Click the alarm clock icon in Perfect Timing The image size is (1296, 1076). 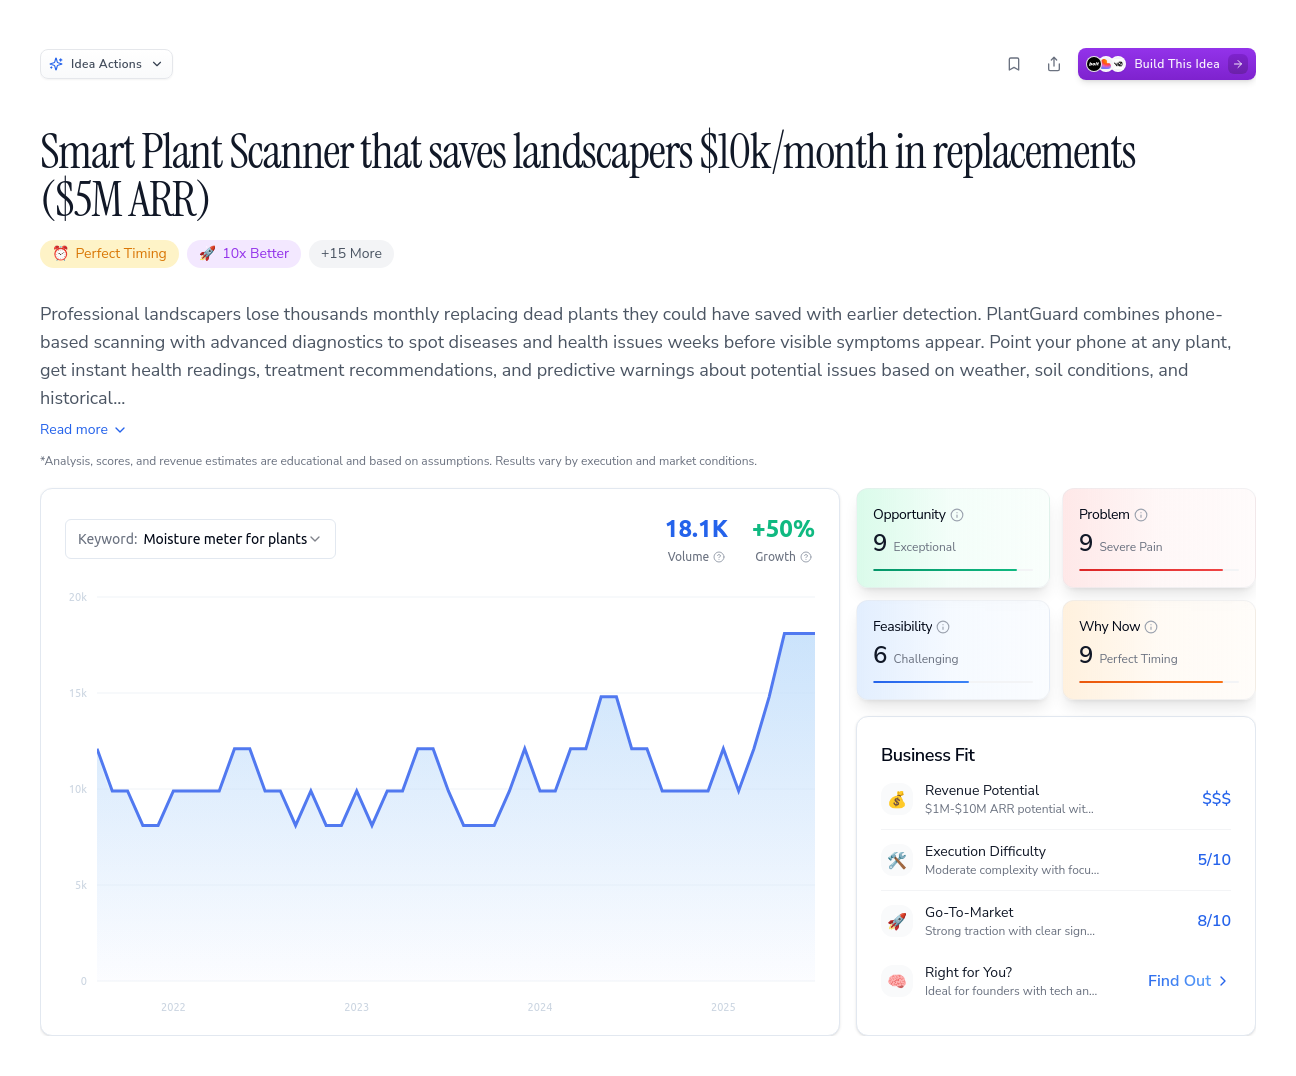pos(61,254)
